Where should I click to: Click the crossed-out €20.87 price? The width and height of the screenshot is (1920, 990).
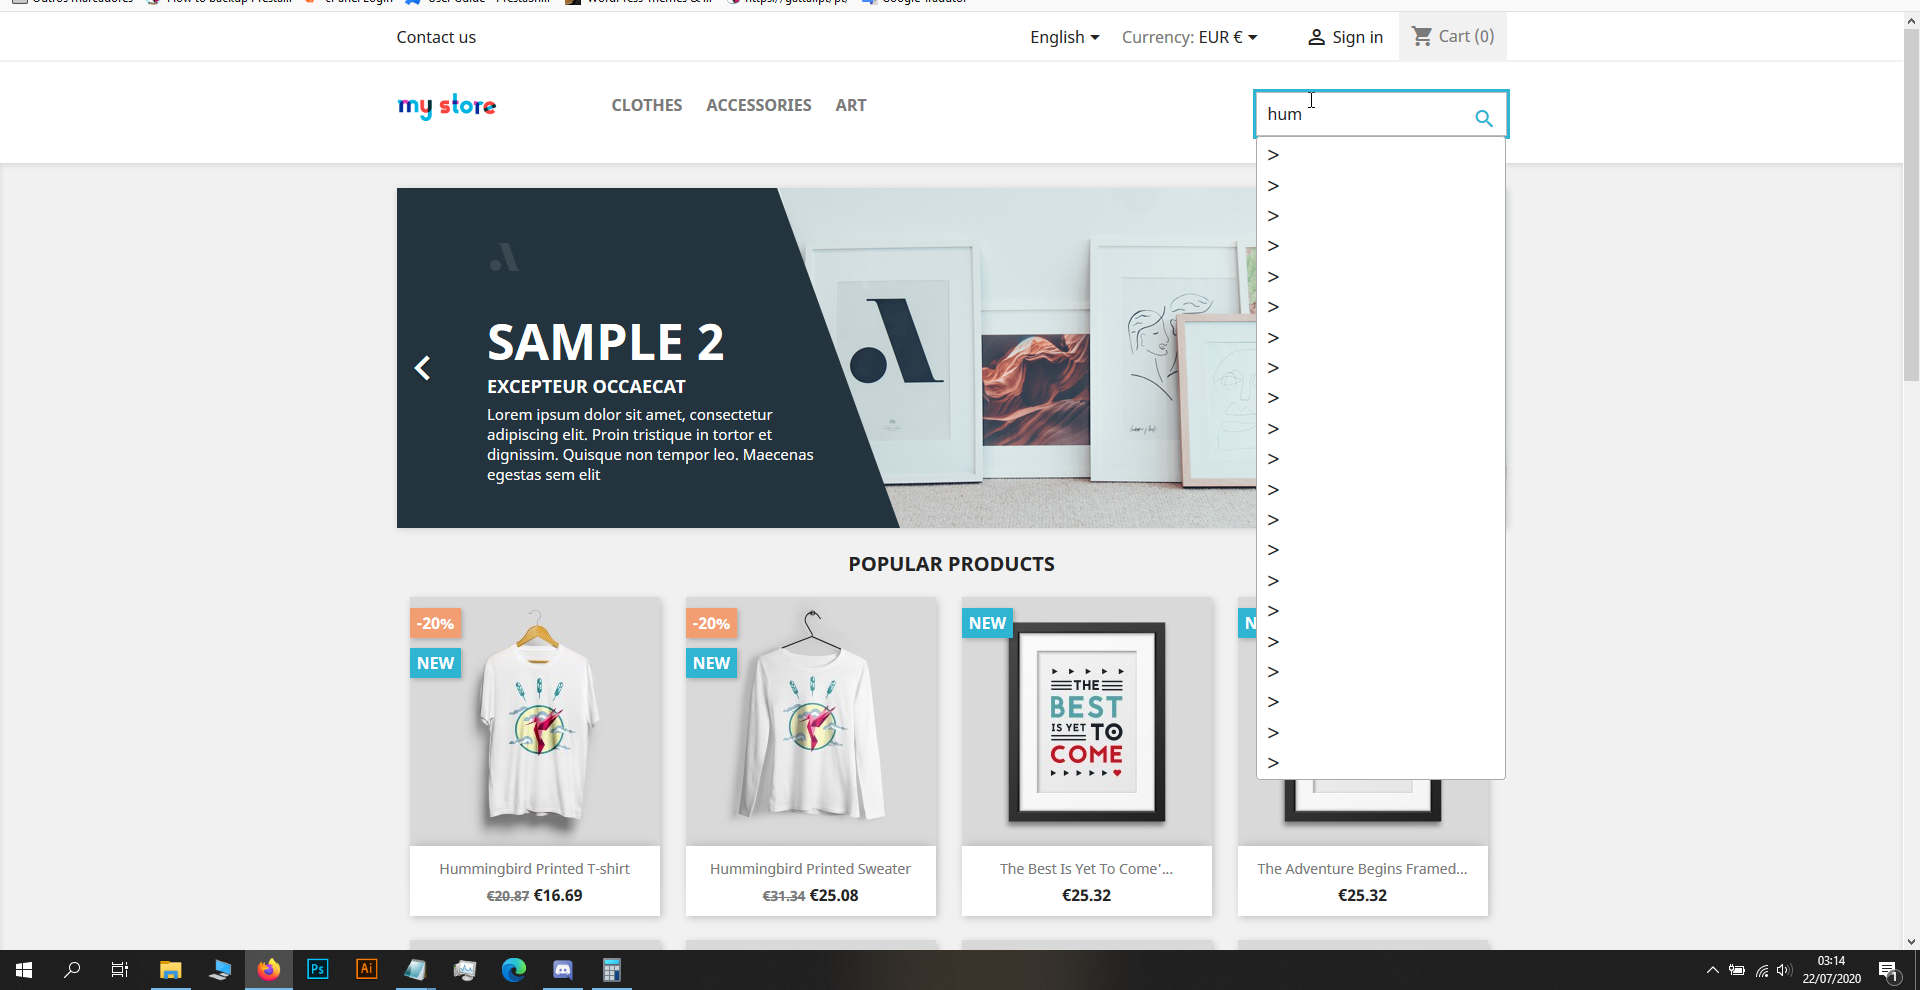click(508, 896)
